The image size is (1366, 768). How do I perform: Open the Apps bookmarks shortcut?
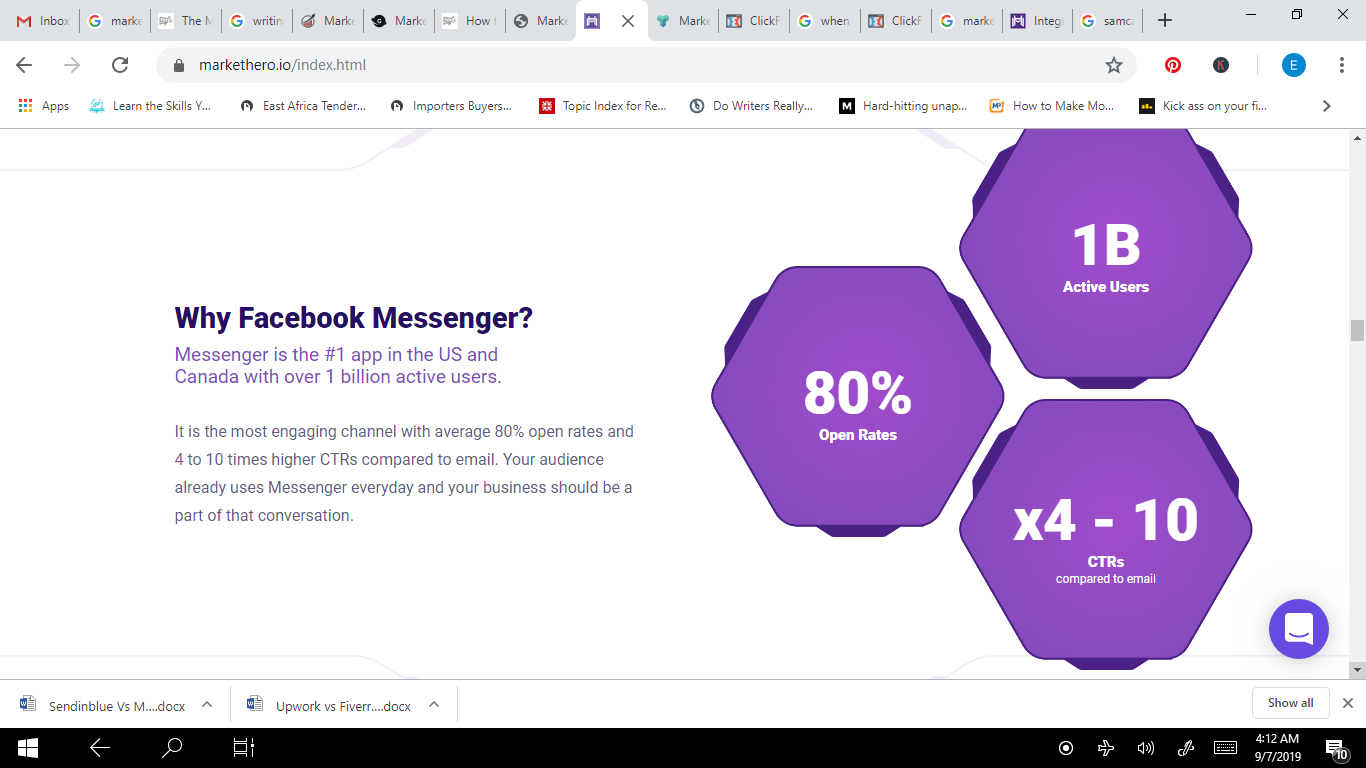[x=45, y=106]
